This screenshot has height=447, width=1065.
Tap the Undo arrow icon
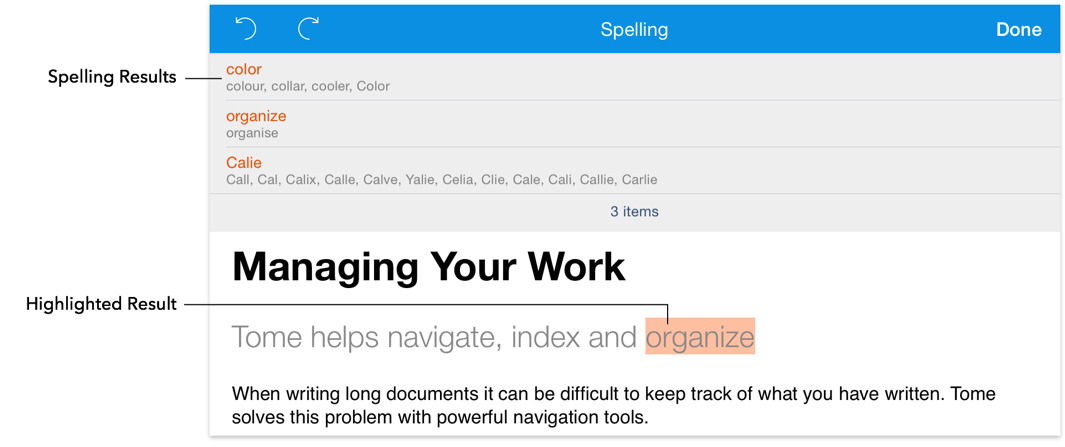click(x=245, y=29)
